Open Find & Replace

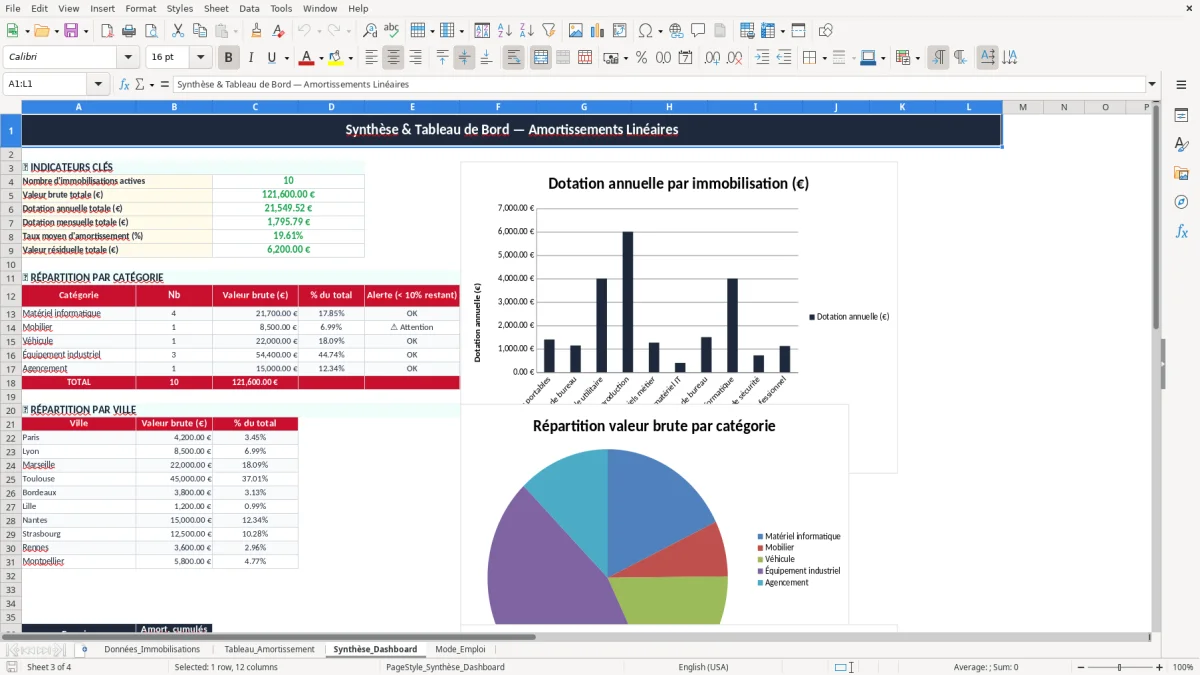pos(370,31)
